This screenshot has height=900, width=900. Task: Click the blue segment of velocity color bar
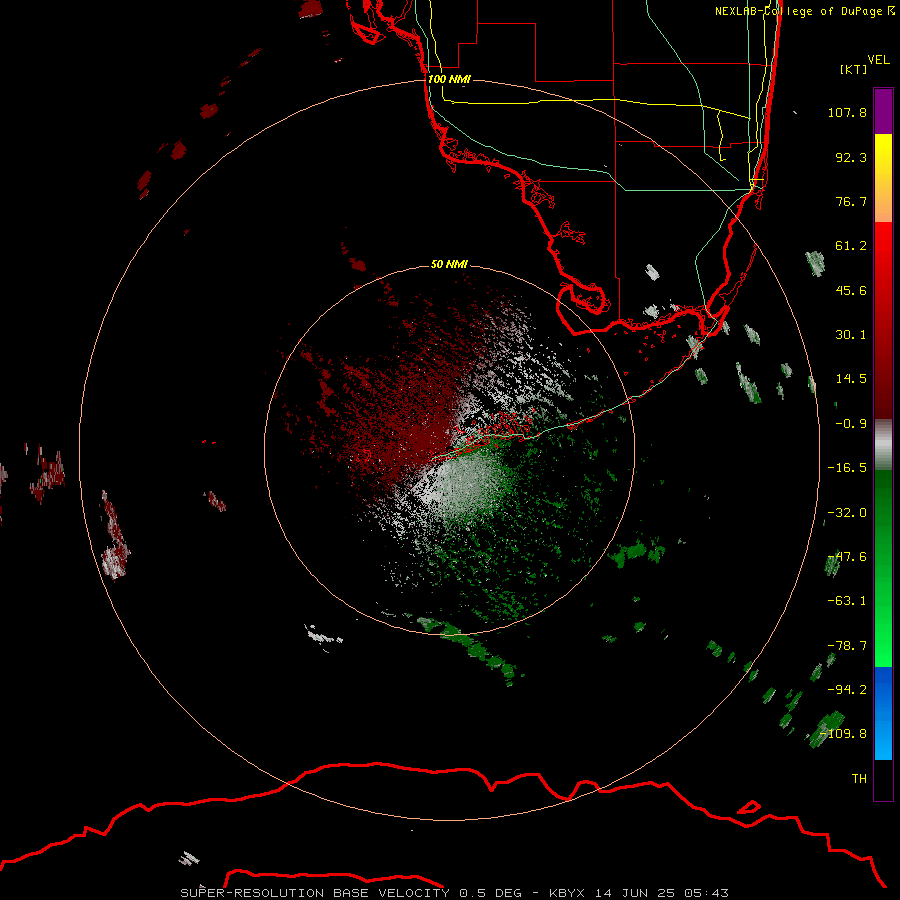point(883,713)
